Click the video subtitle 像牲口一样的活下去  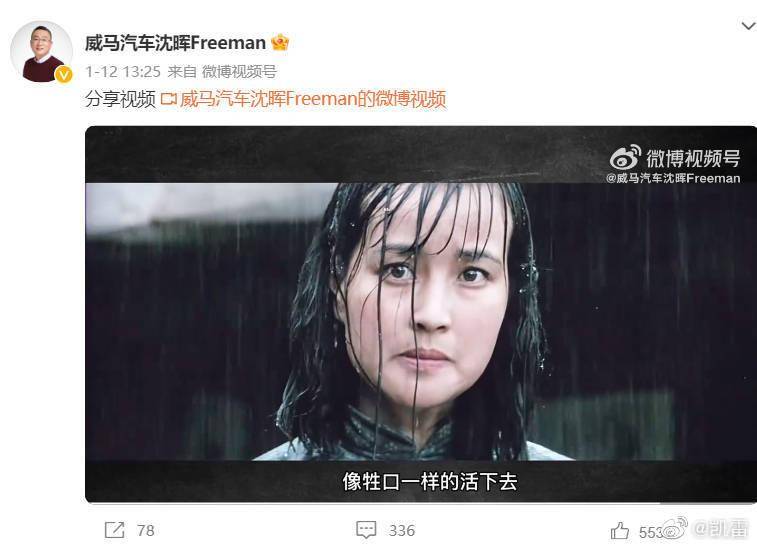(x=430, y=481)
